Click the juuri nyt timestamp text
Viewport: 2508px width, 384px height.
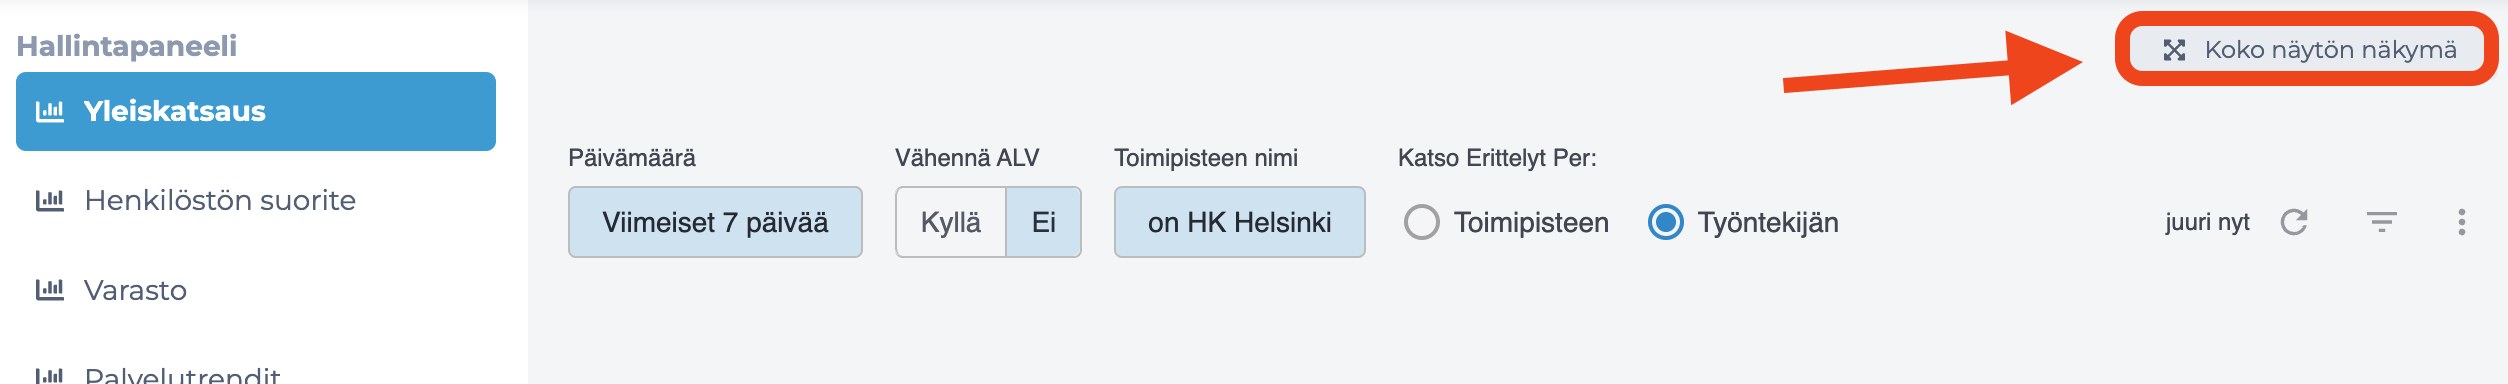[x=2207, y=222]
